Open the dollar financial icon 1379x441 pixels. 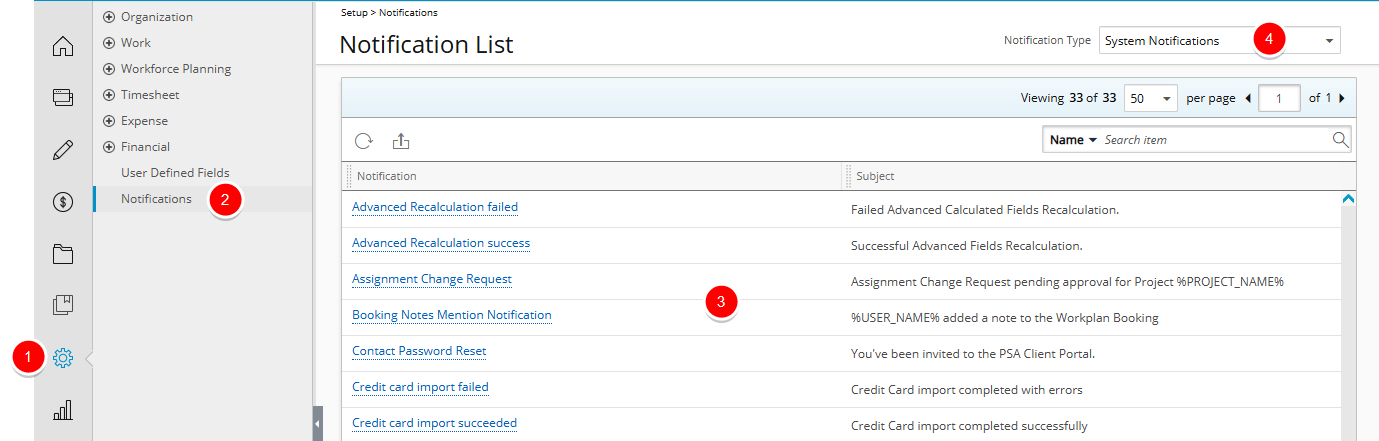[63, 202]
